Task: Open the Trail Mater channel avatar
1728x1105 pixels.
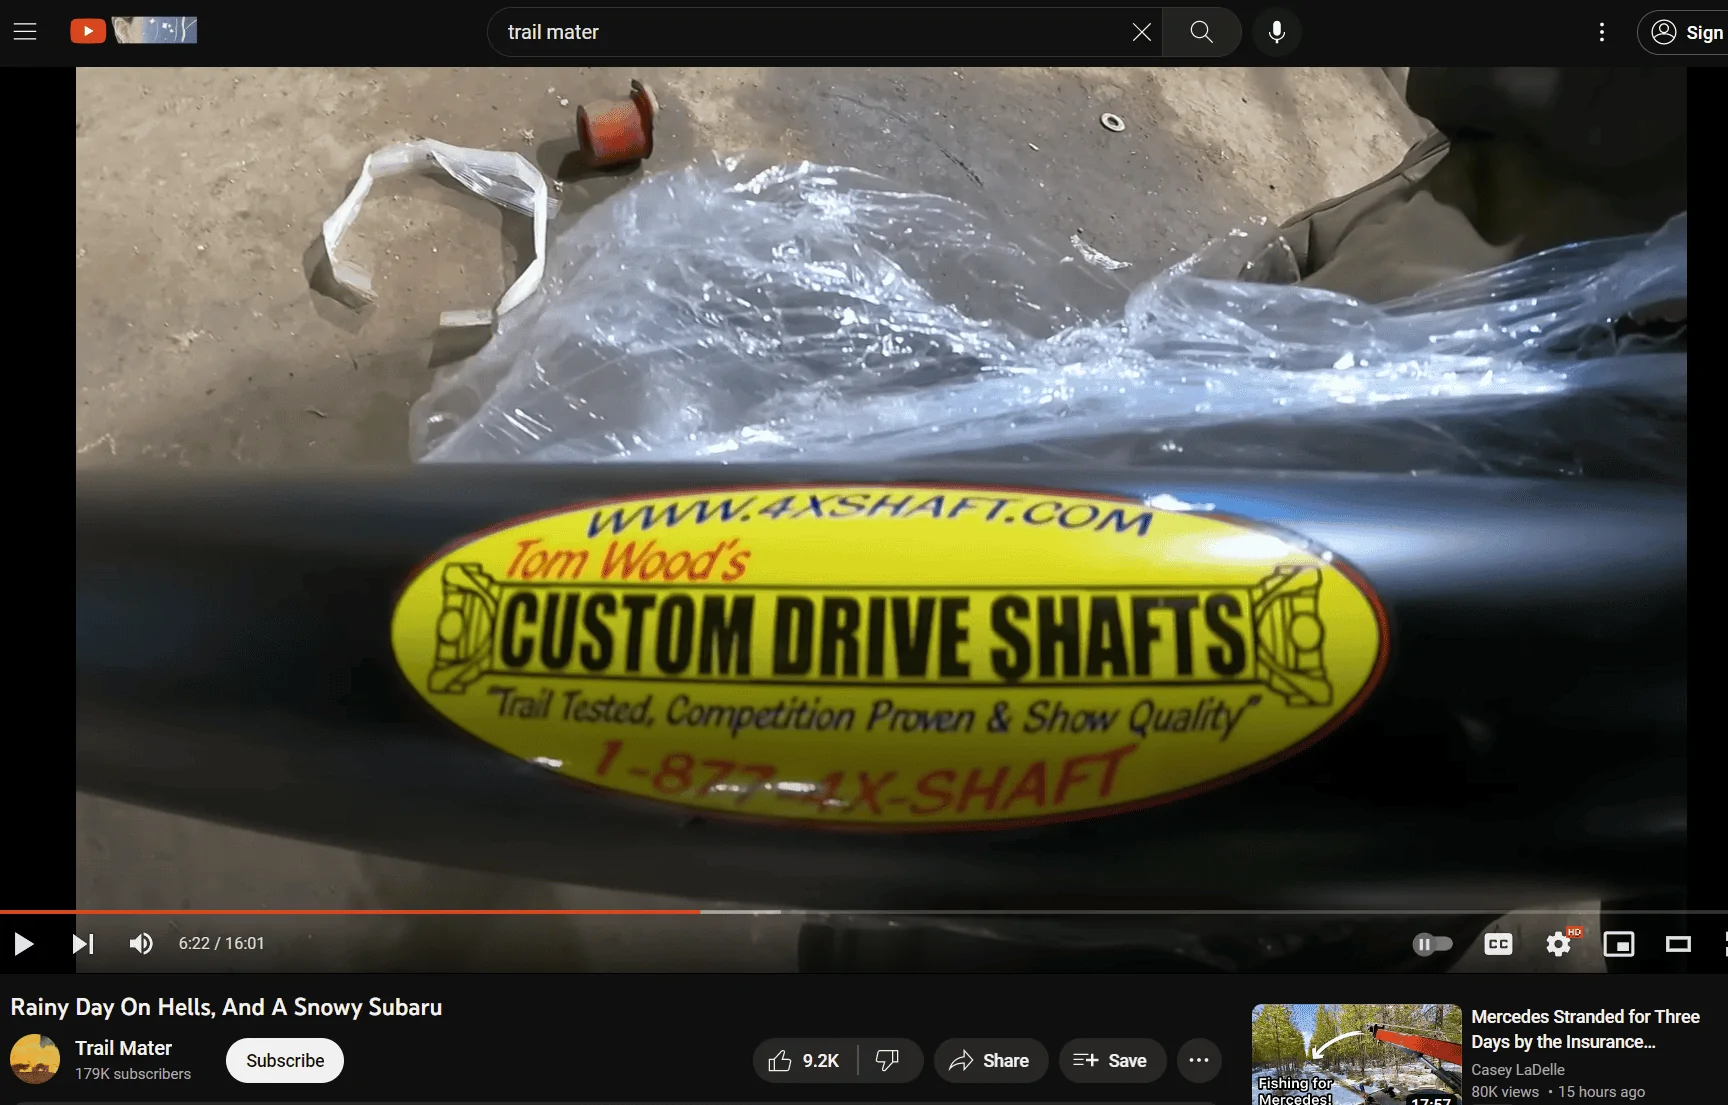Action: click(x=35, y=1060)
